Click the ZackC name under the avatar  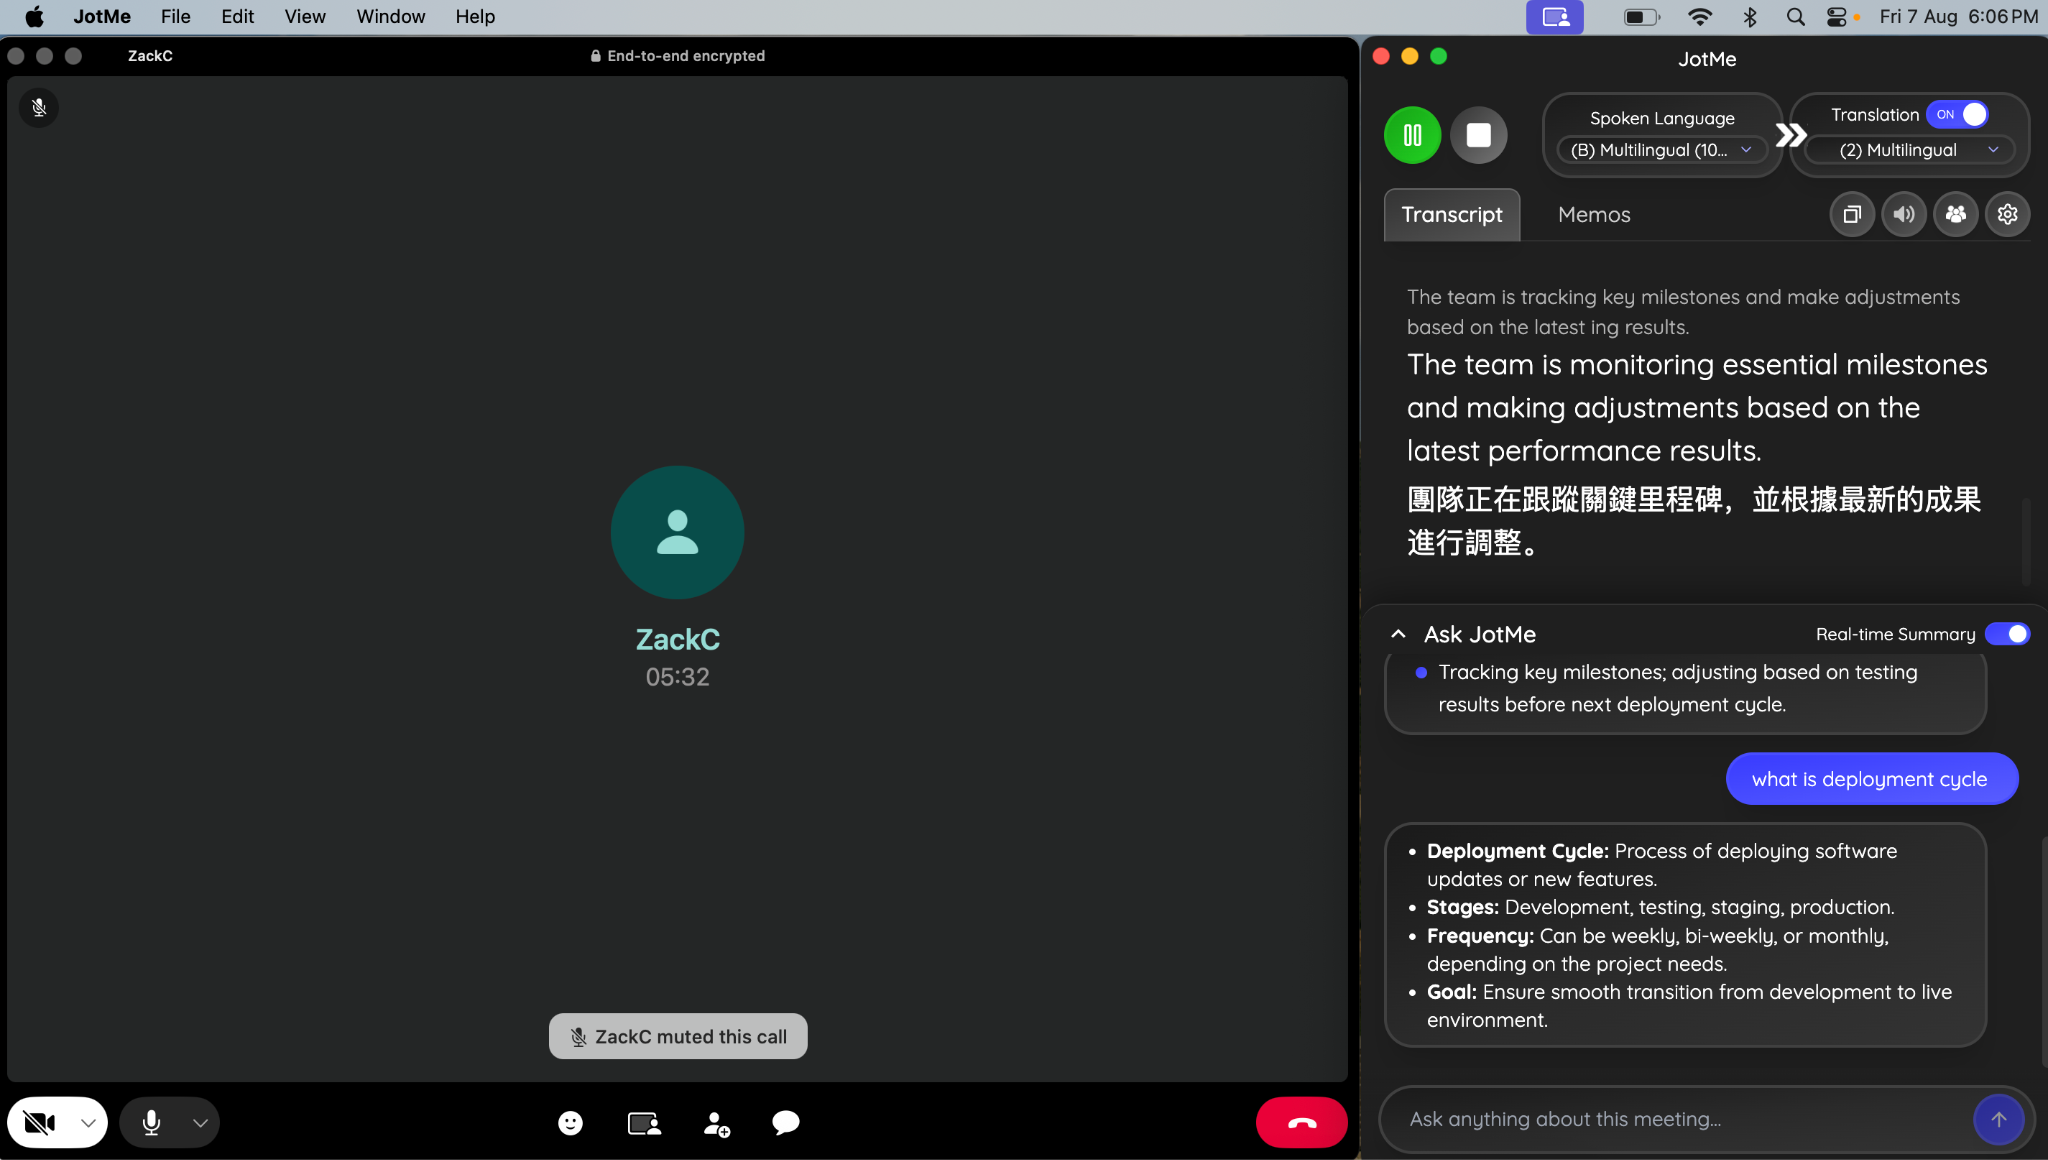[677, 640]
